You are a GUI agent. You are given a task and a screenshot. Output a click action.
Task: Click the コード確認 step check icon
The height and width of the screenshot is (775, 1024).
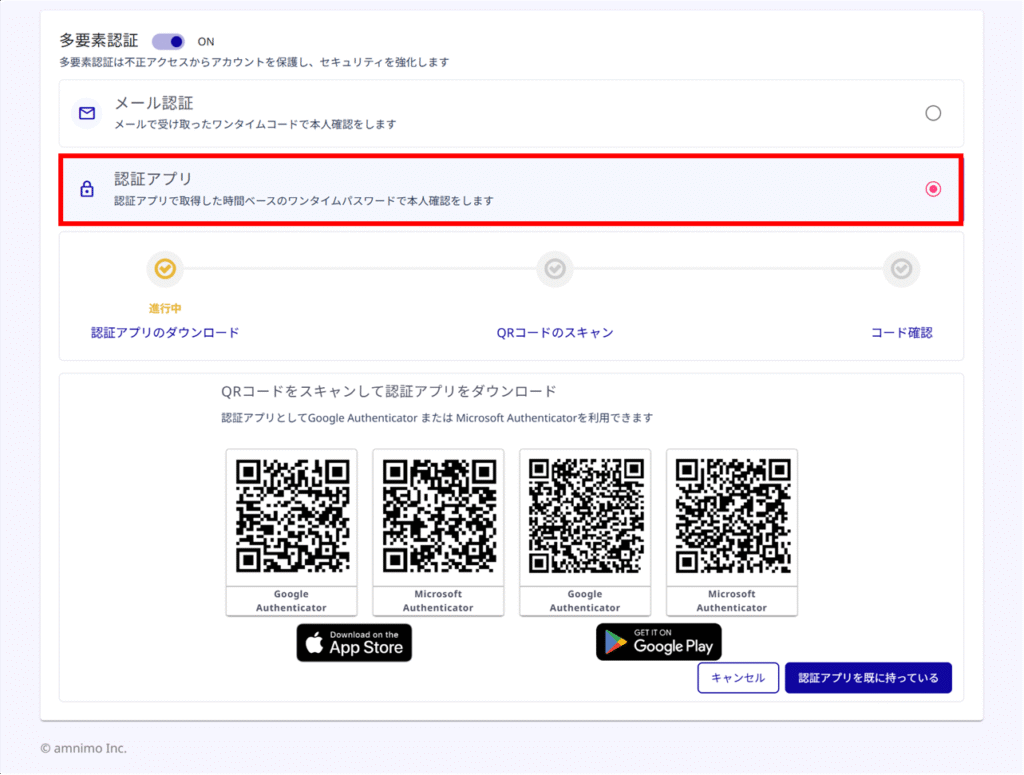coord(901,269)
